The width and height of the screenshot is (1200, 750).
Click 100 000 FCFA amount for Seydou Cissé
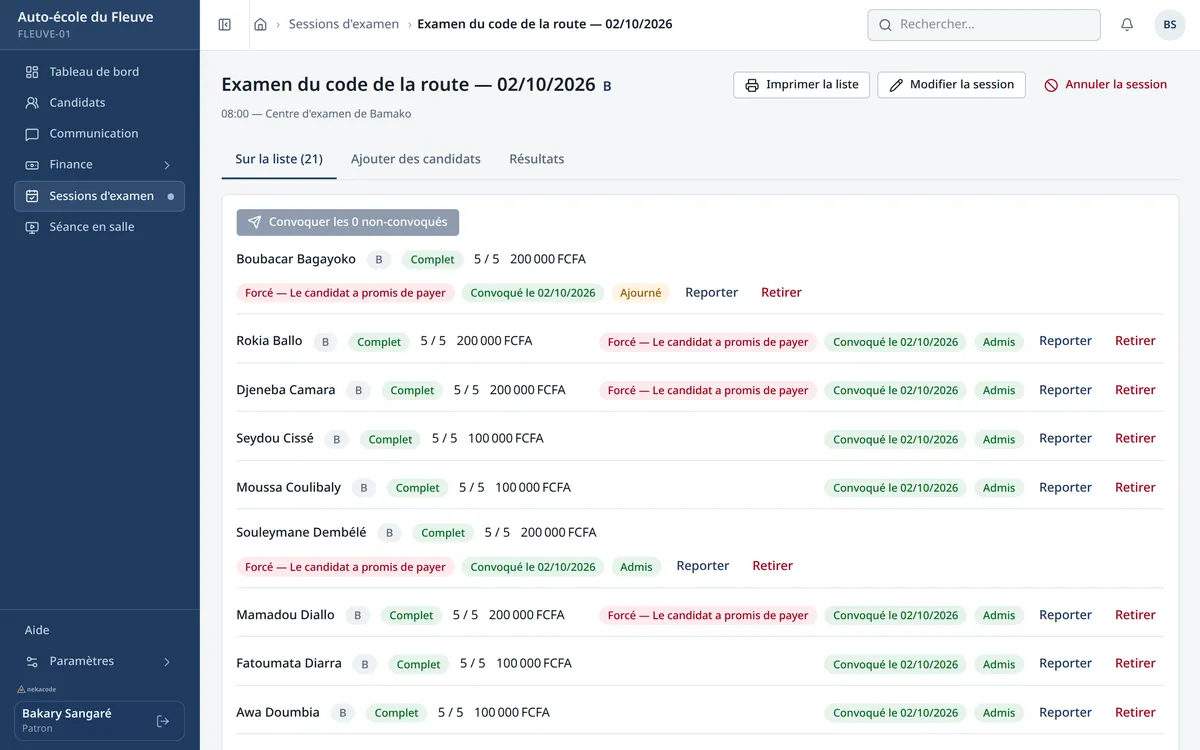tap(506, 438)
